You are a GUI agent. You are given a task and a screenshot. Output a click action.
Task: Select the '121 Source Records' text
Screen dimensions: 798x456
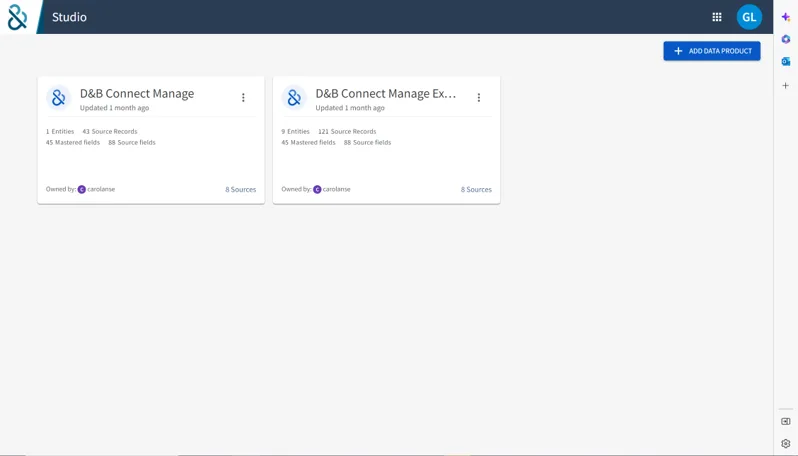pos(347,131)
